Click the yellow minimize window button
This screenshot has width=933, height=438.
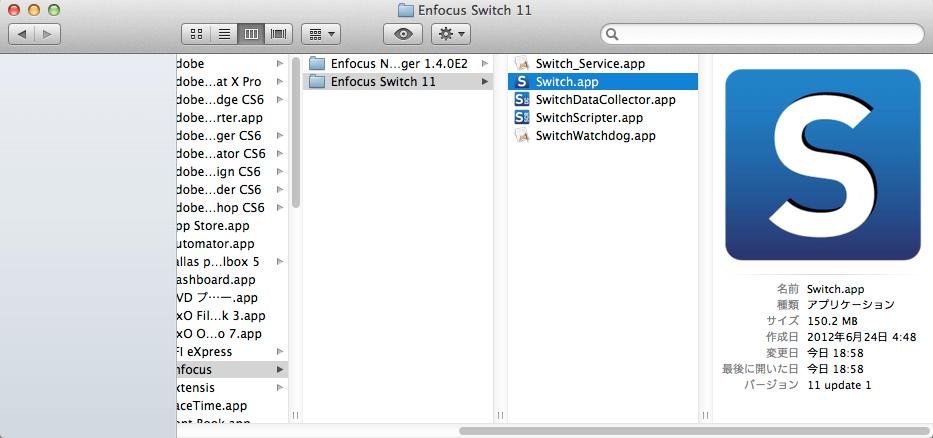pyautogui.click(x=34, y=10)
